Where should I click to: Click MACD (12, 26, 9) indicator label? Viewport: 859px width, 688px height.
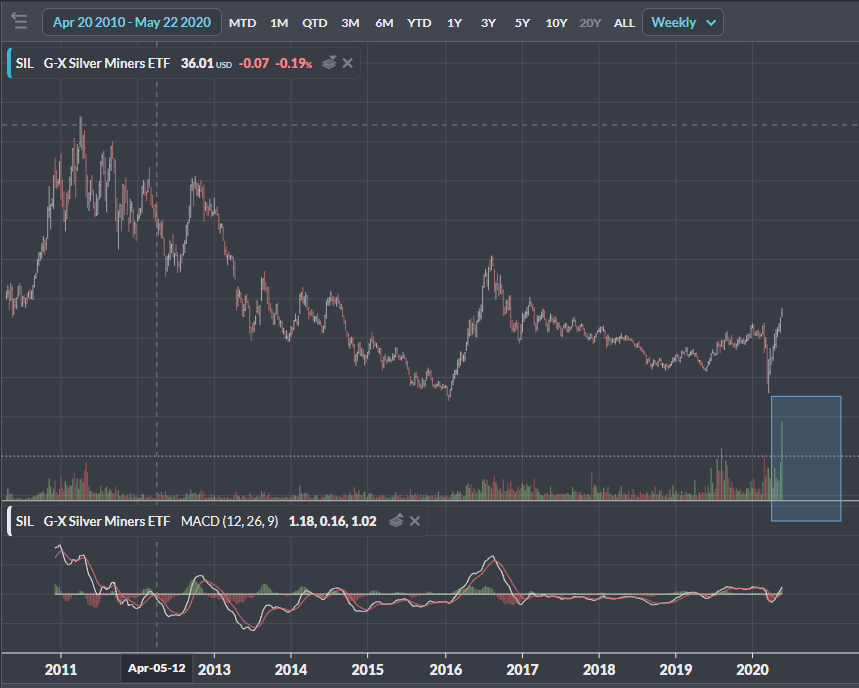tap(230, 521)
